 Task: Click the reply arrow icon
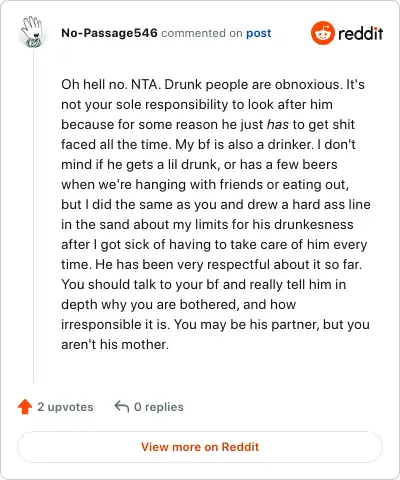tap(122, 406)
